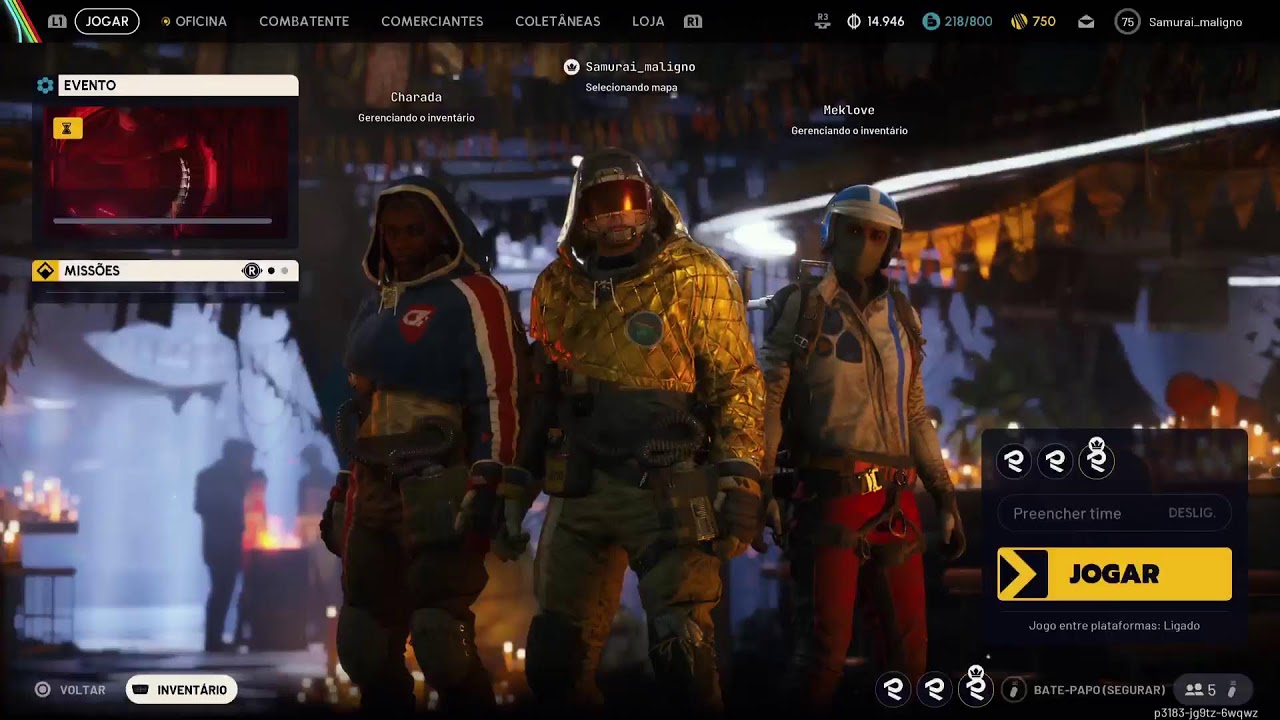Open the Samurai_maligno profile name in top bar

[1196, 22]
